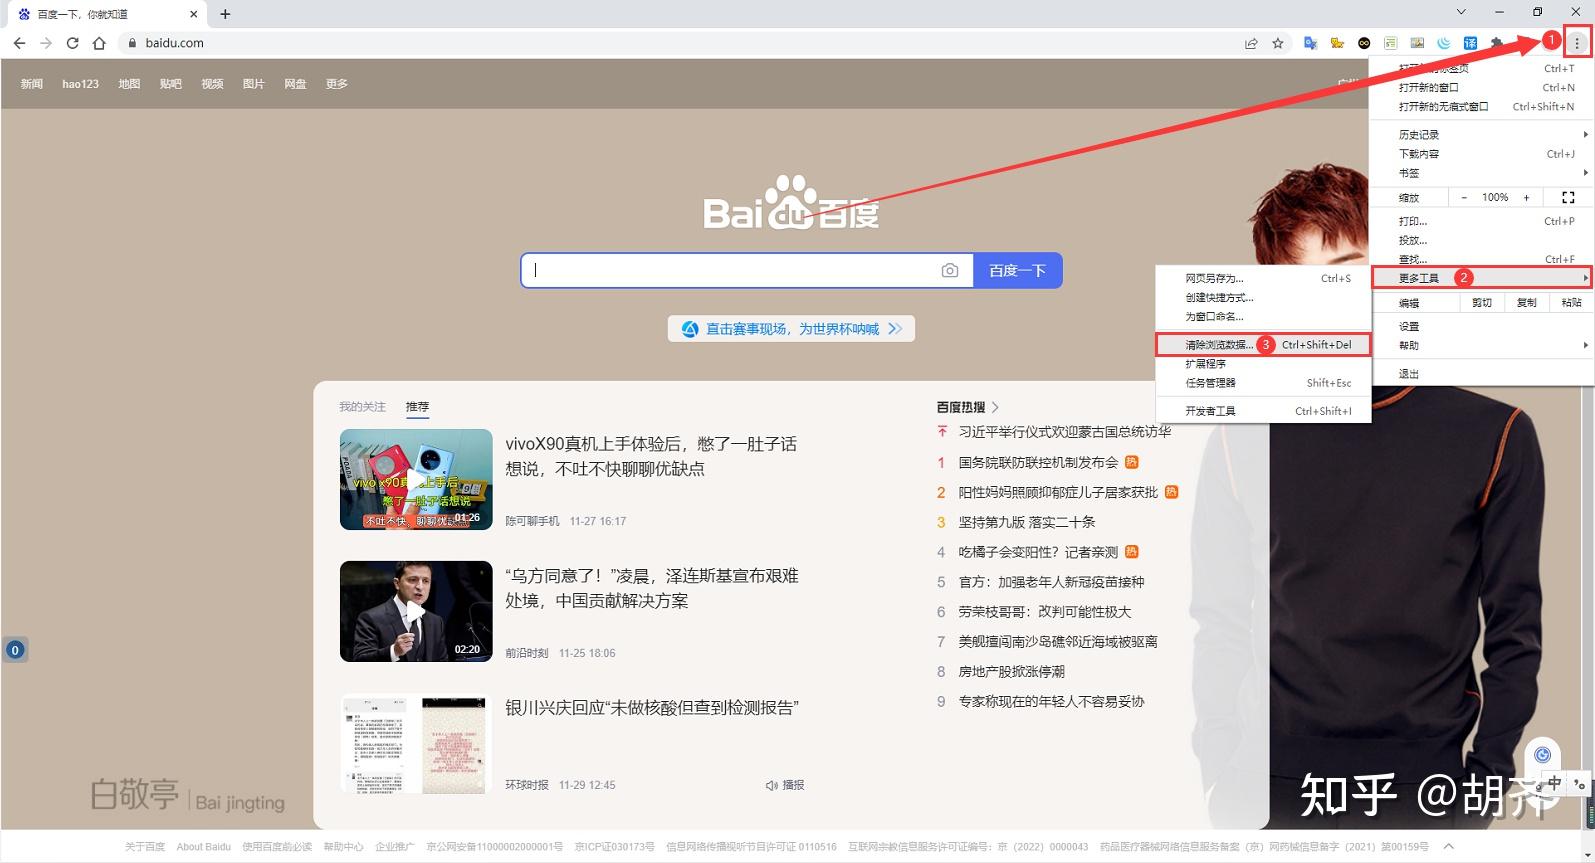Click 关于百度 footer link
The height and width of the screenshot is (863, 1595).
pos(145,847)
